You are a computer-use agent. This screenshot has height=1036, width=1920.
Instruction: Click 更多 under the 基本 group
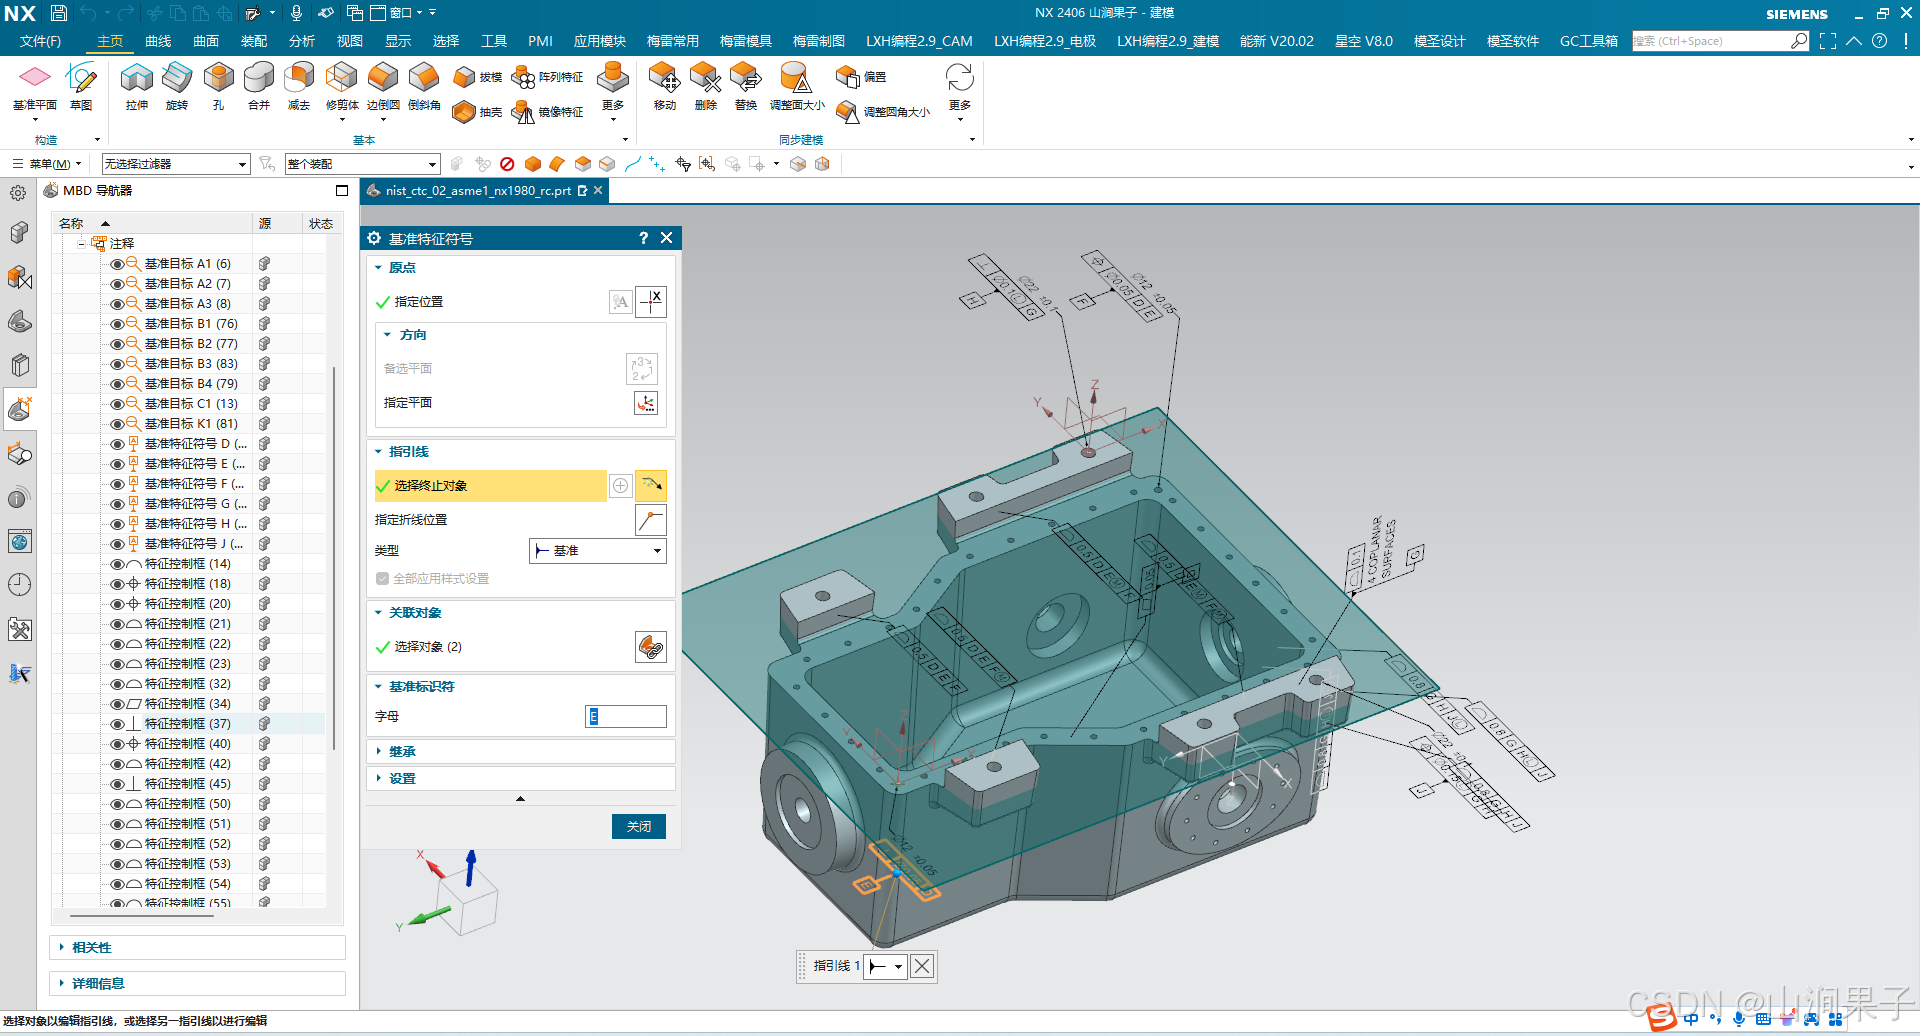613,91
